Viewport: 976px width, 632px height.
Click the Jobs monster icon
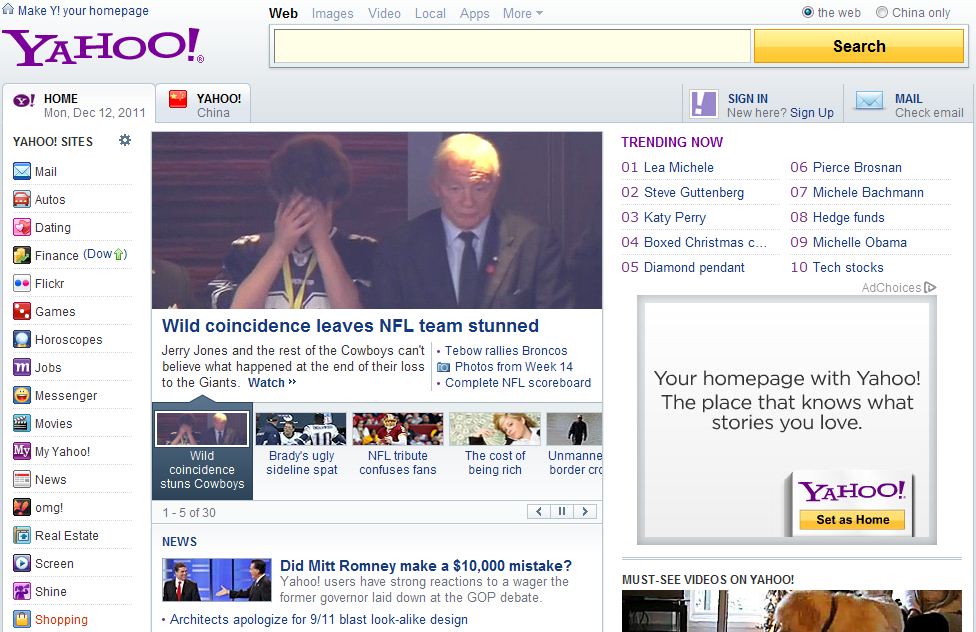click(22, 367)
